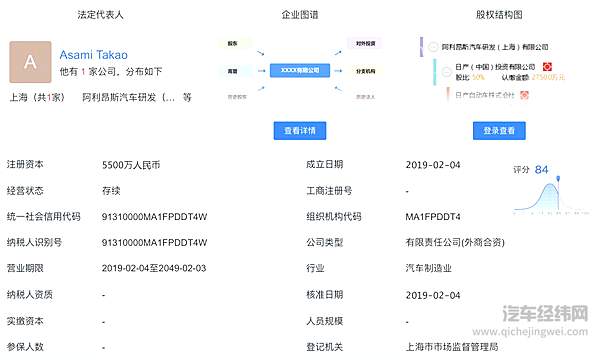Click the score marker on 评分 chart
The width and height of the screenshot is (600, 360).
point(558,179)
